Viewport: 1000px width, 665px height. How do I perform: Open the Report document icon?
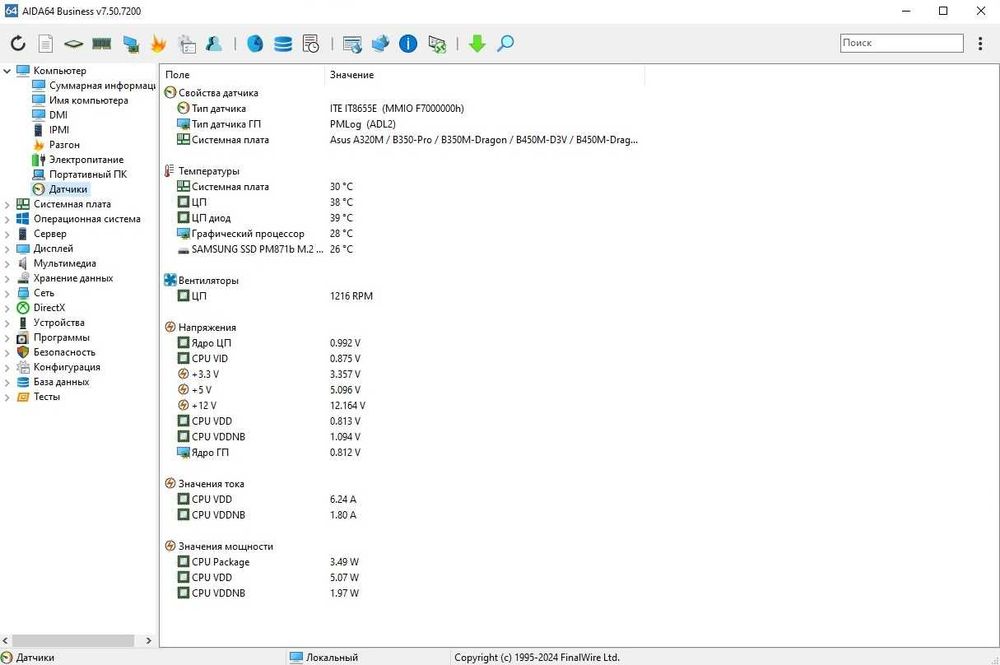point(45,43)
